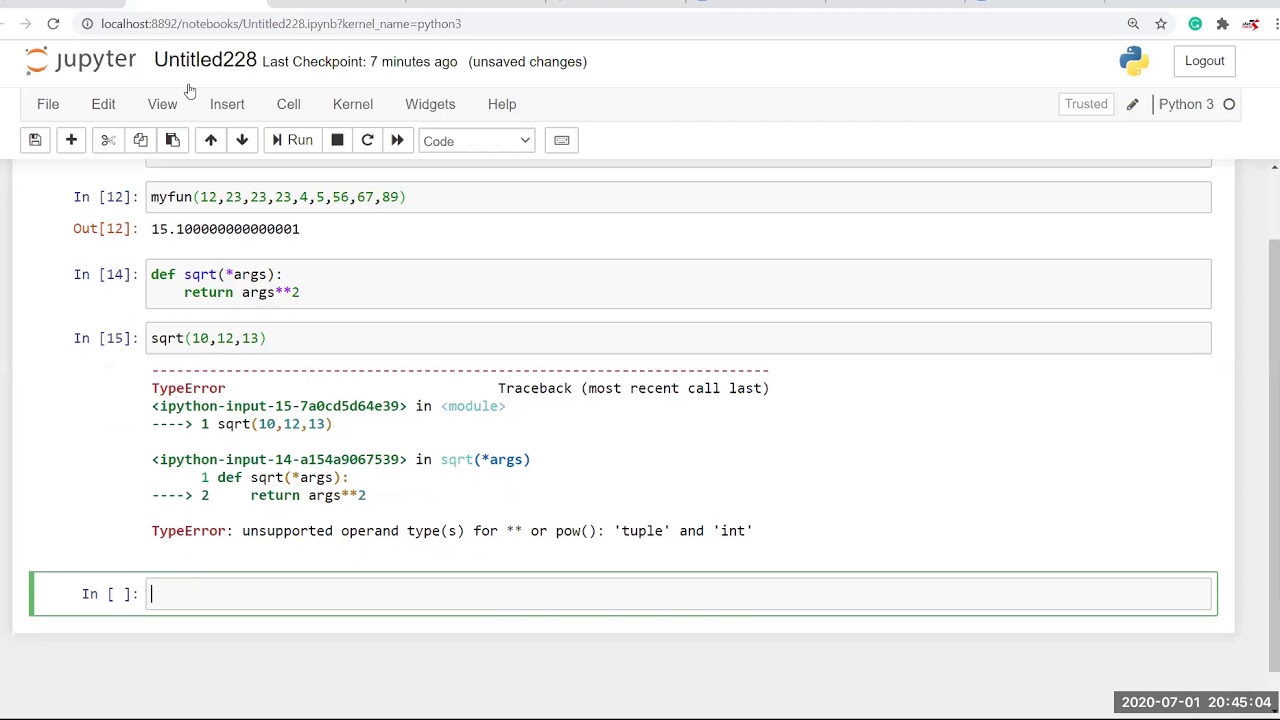Save notebook with the floppy disk icon
The height and width of the screenshot is (720, 1280).
pos(35,140)
